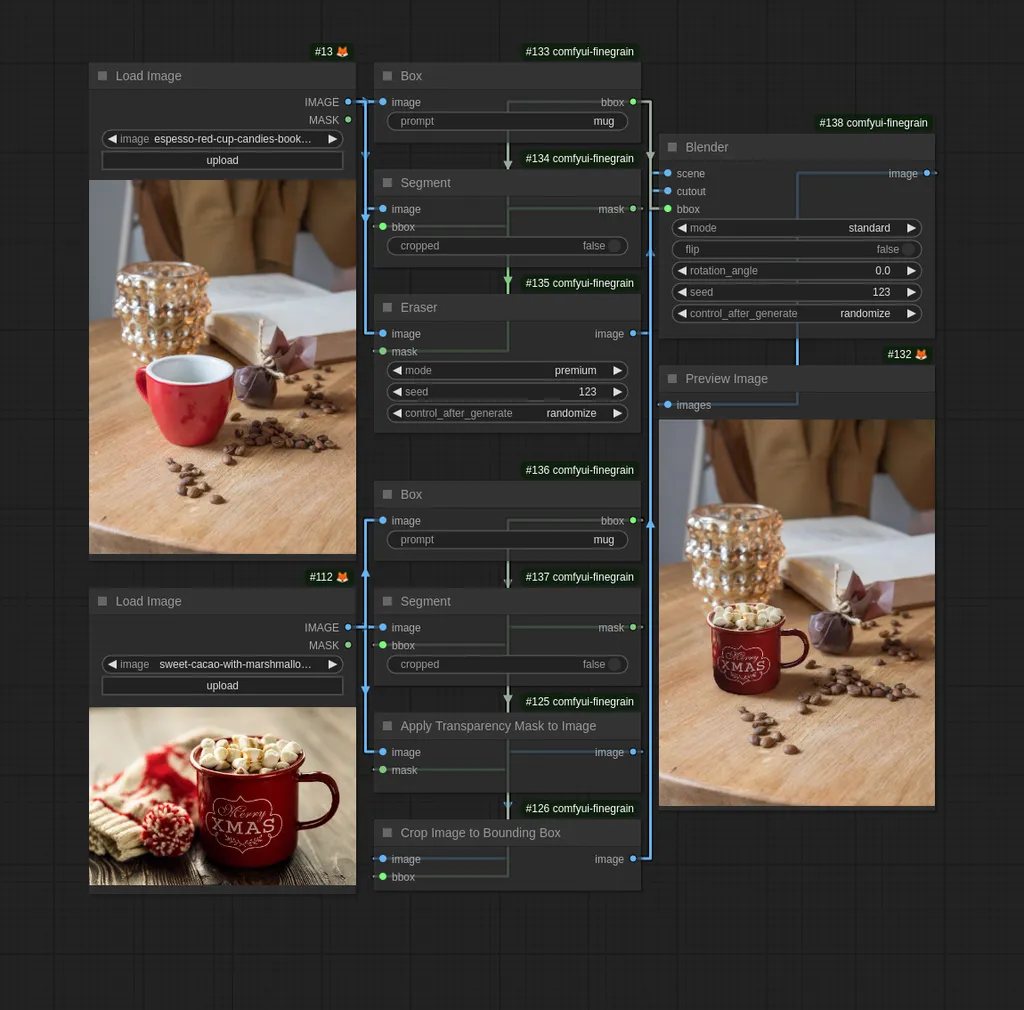Open the premium mode selector in the Eraser node
Screen dimensions: 1024x1010
[507, 370]
